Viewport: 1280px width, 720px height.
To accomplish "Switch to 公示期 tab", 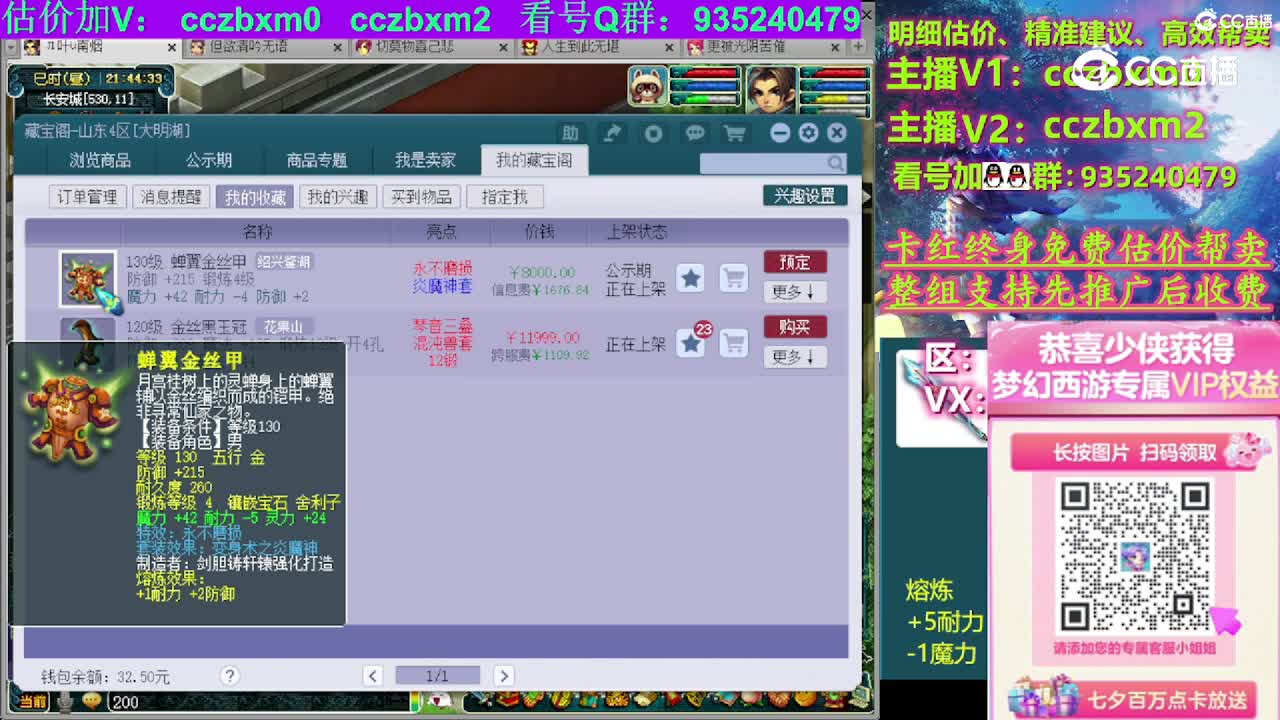I will (209, 160).
